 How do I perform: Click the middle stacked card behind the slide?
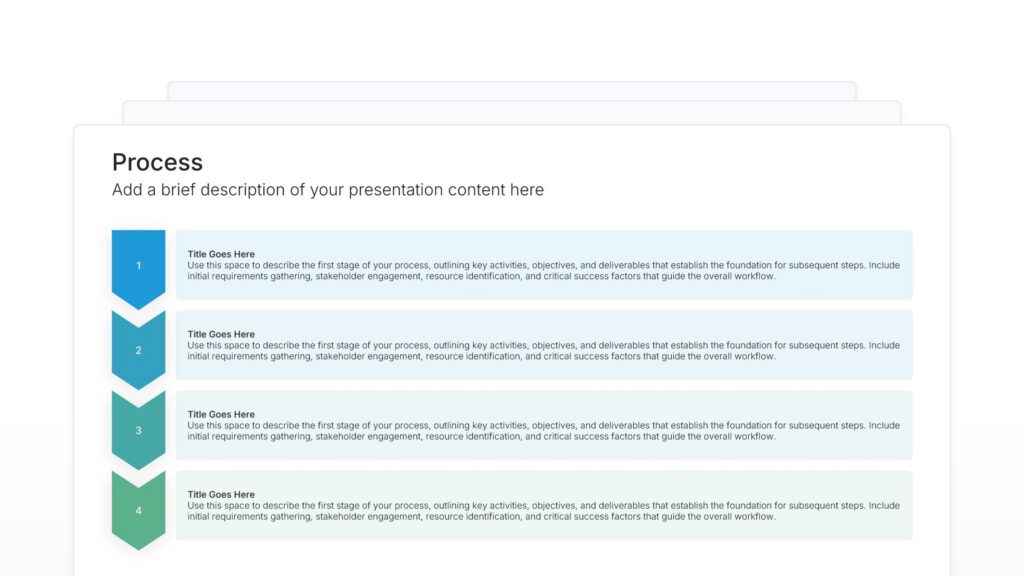pos(511,112)
